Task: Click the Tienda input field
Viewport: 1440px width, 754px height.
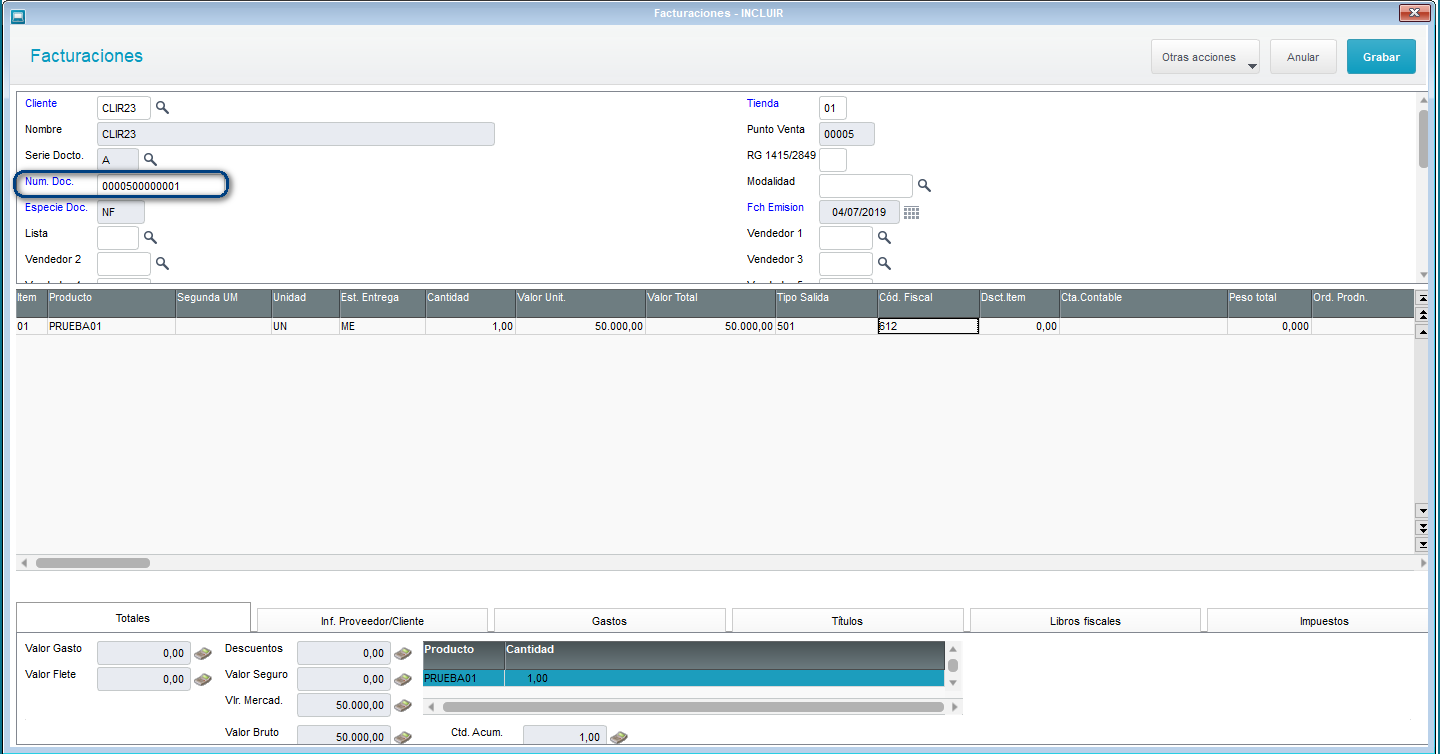Action: click(x=833, y=108)
